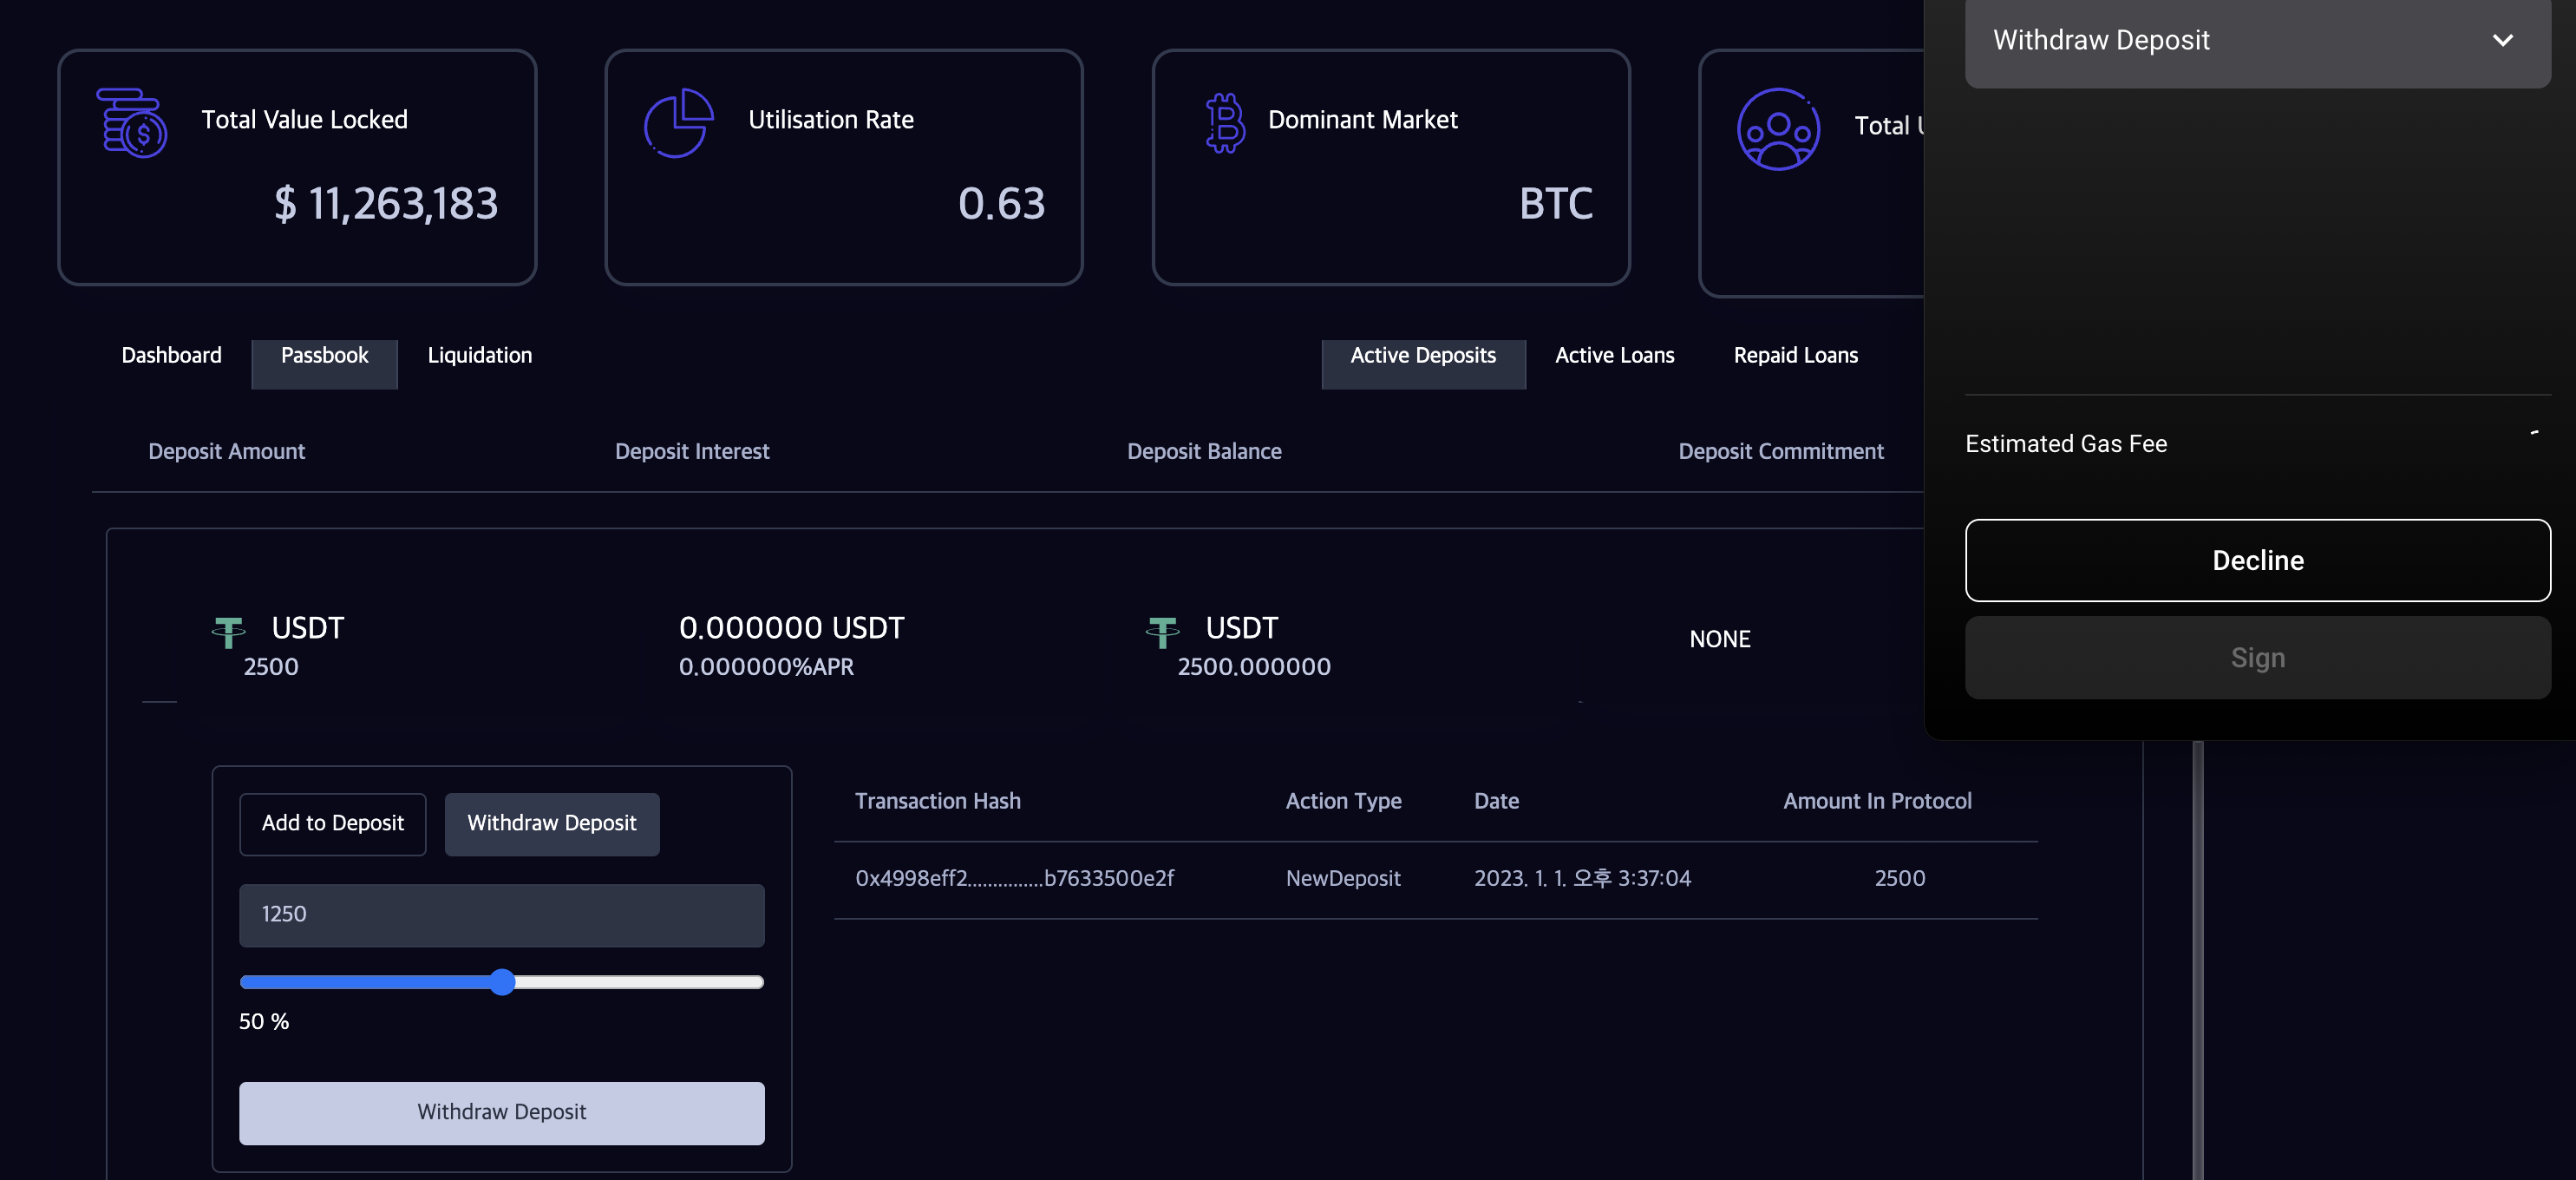Image resolution: width=2576 pixels, height=1180 pixels.
Task: Select the Passbook tab
Action: pyautogui.click(x=324, y=355)
